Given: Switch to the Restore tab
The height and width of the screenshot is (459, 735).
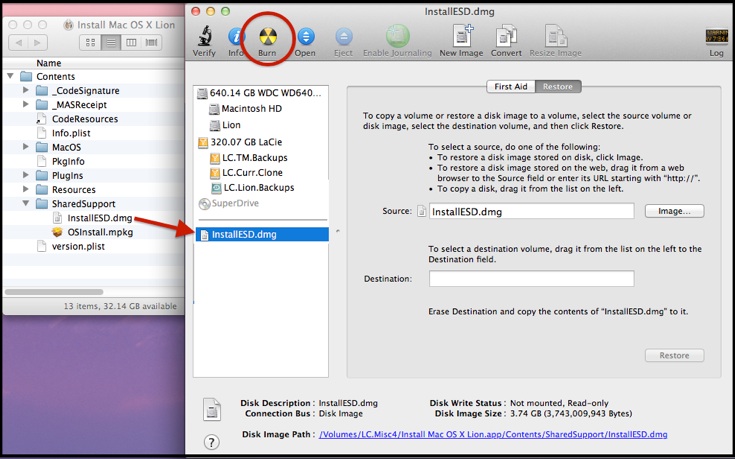Looking at the screenshot, I should click(x=558, y=87).
